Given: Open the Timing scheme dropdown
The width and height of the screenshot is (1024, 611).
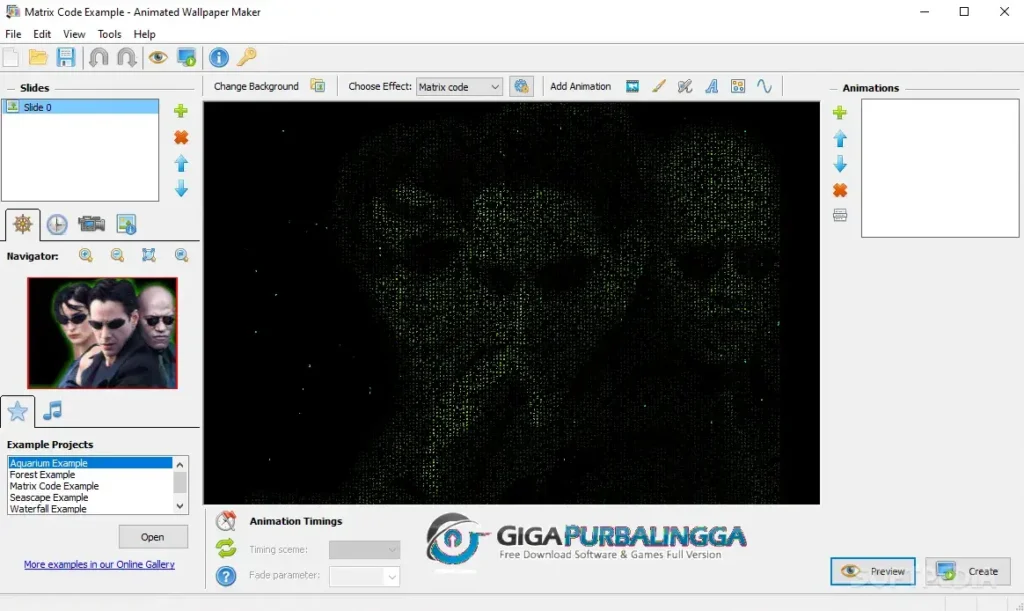Looking at the screenshot, I should click(x=364, y=550).
